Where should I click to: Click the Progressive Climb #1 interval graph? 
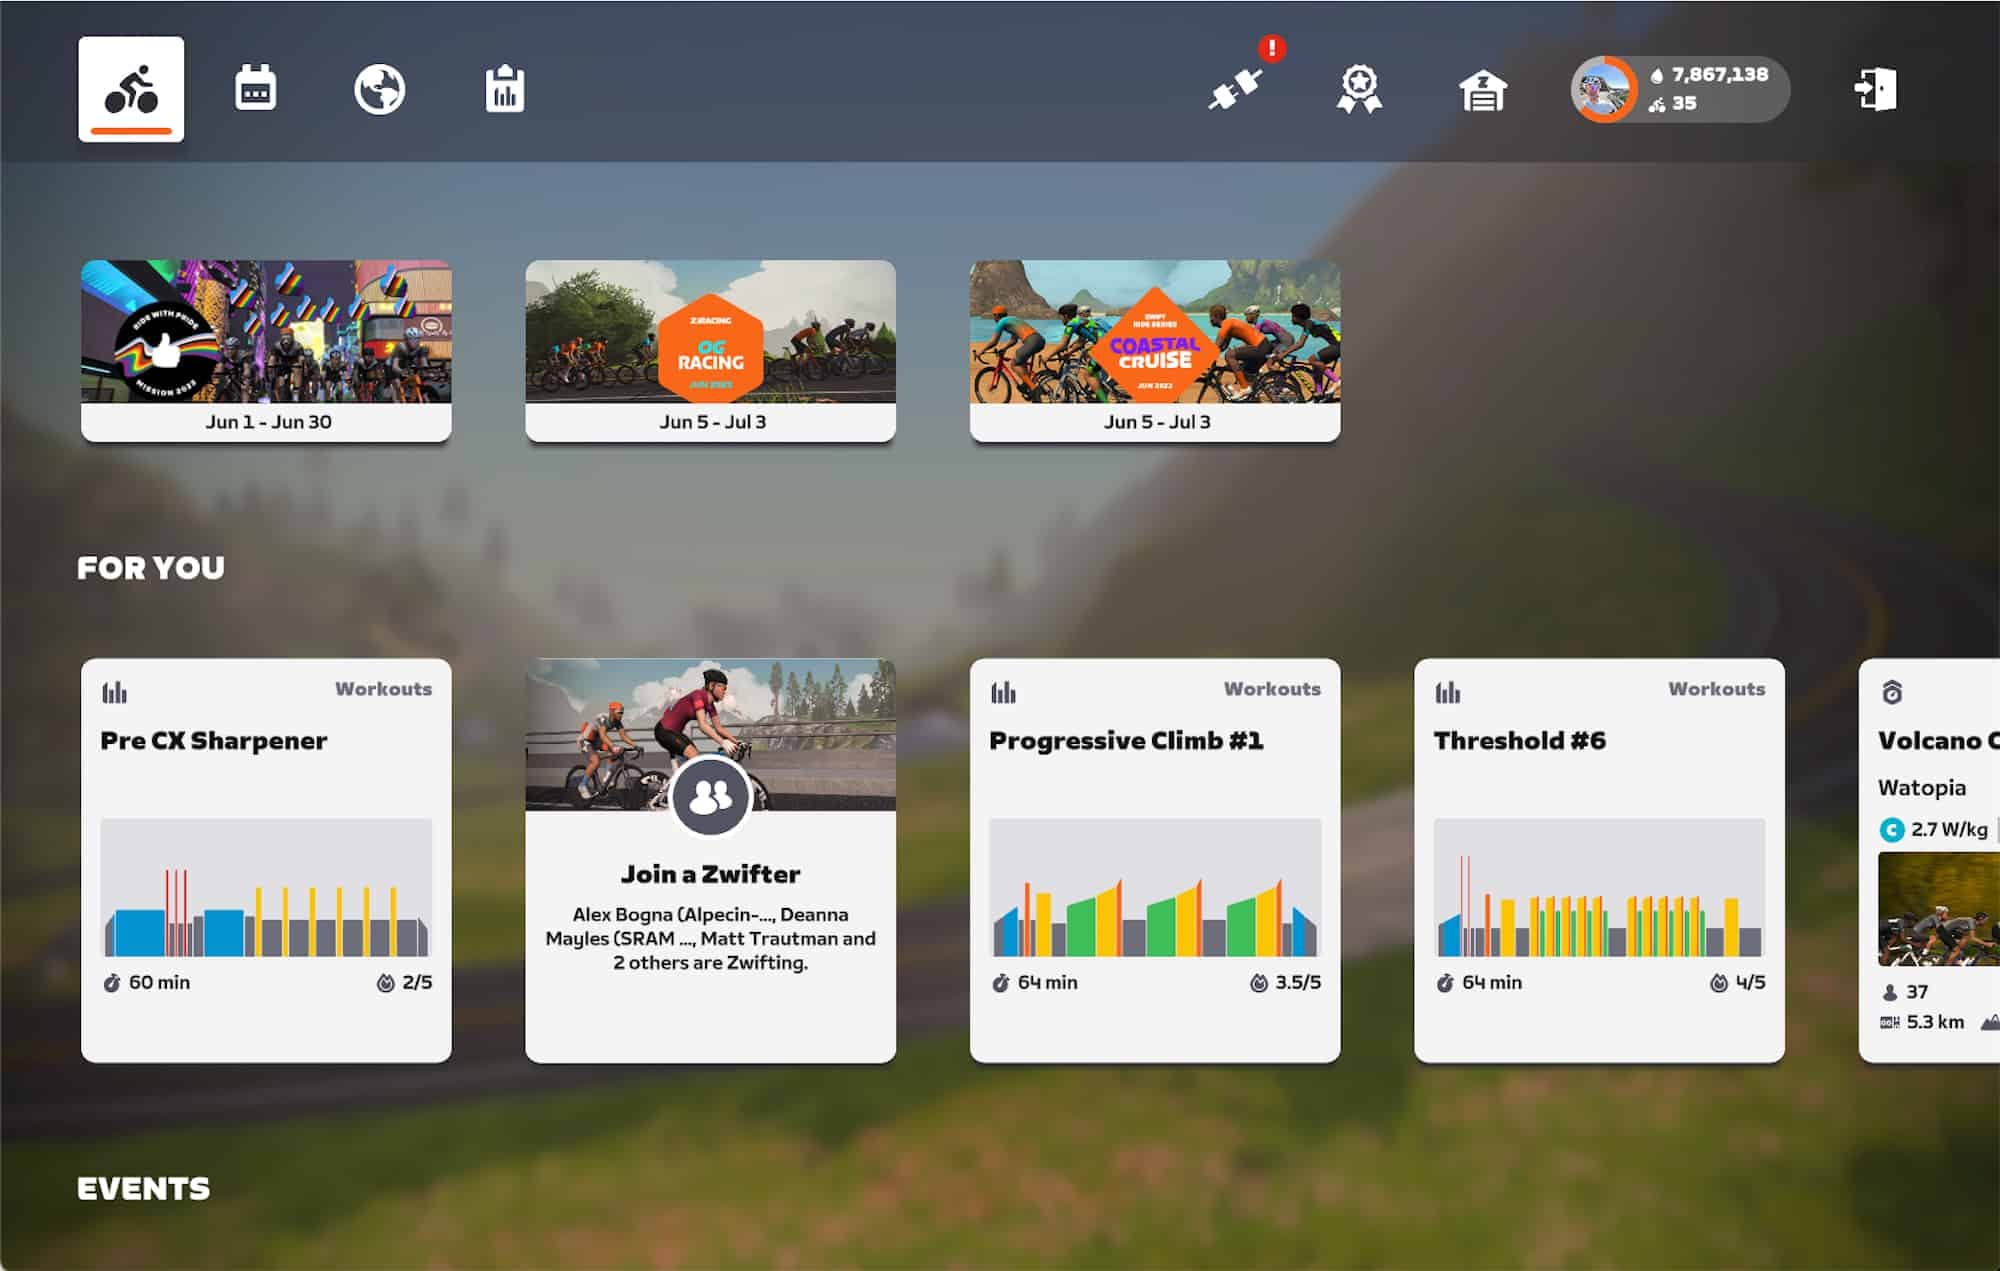pos(1155,888)
